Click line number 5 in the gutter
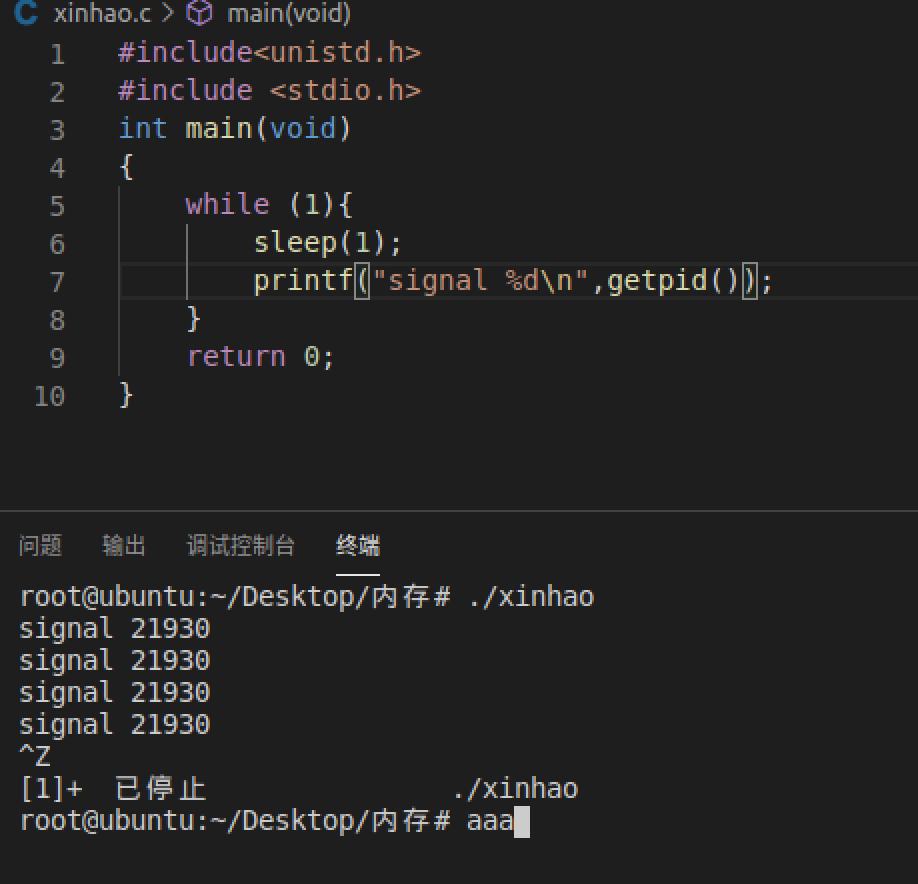 pos(57,206)
